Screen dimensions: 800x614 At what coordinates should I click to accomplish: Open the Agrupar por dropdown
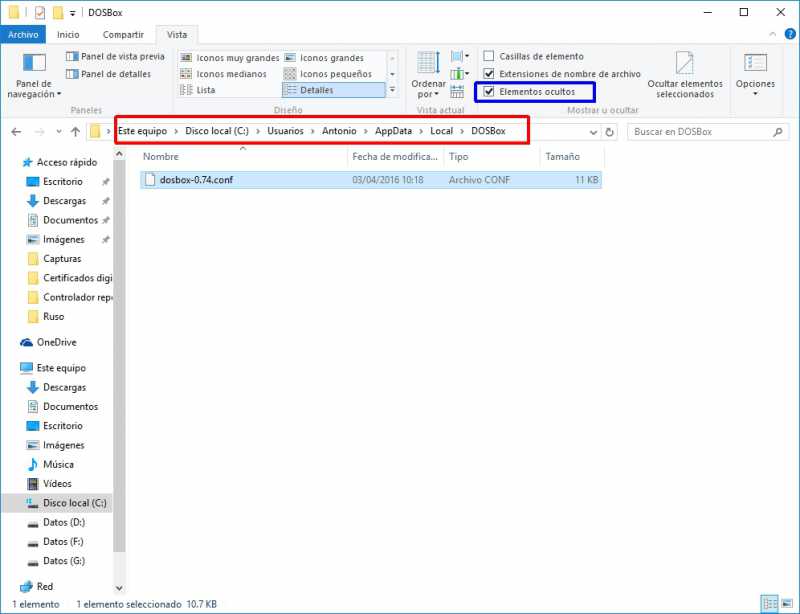(x=460, y=56)
